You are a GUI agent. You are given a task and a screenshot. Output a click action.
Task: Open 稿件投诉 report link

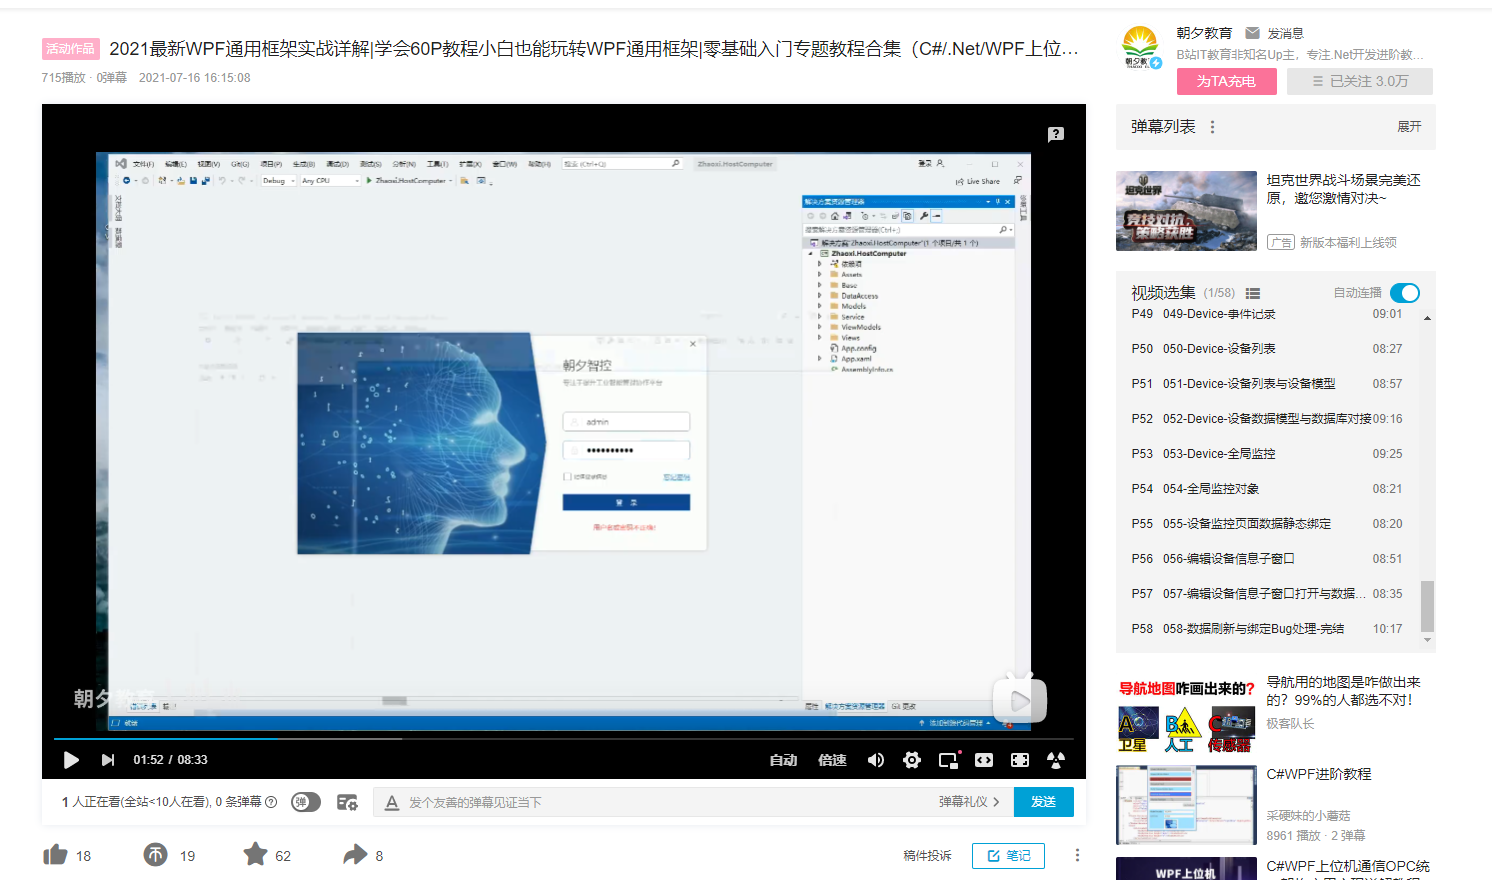pos(927,856)
